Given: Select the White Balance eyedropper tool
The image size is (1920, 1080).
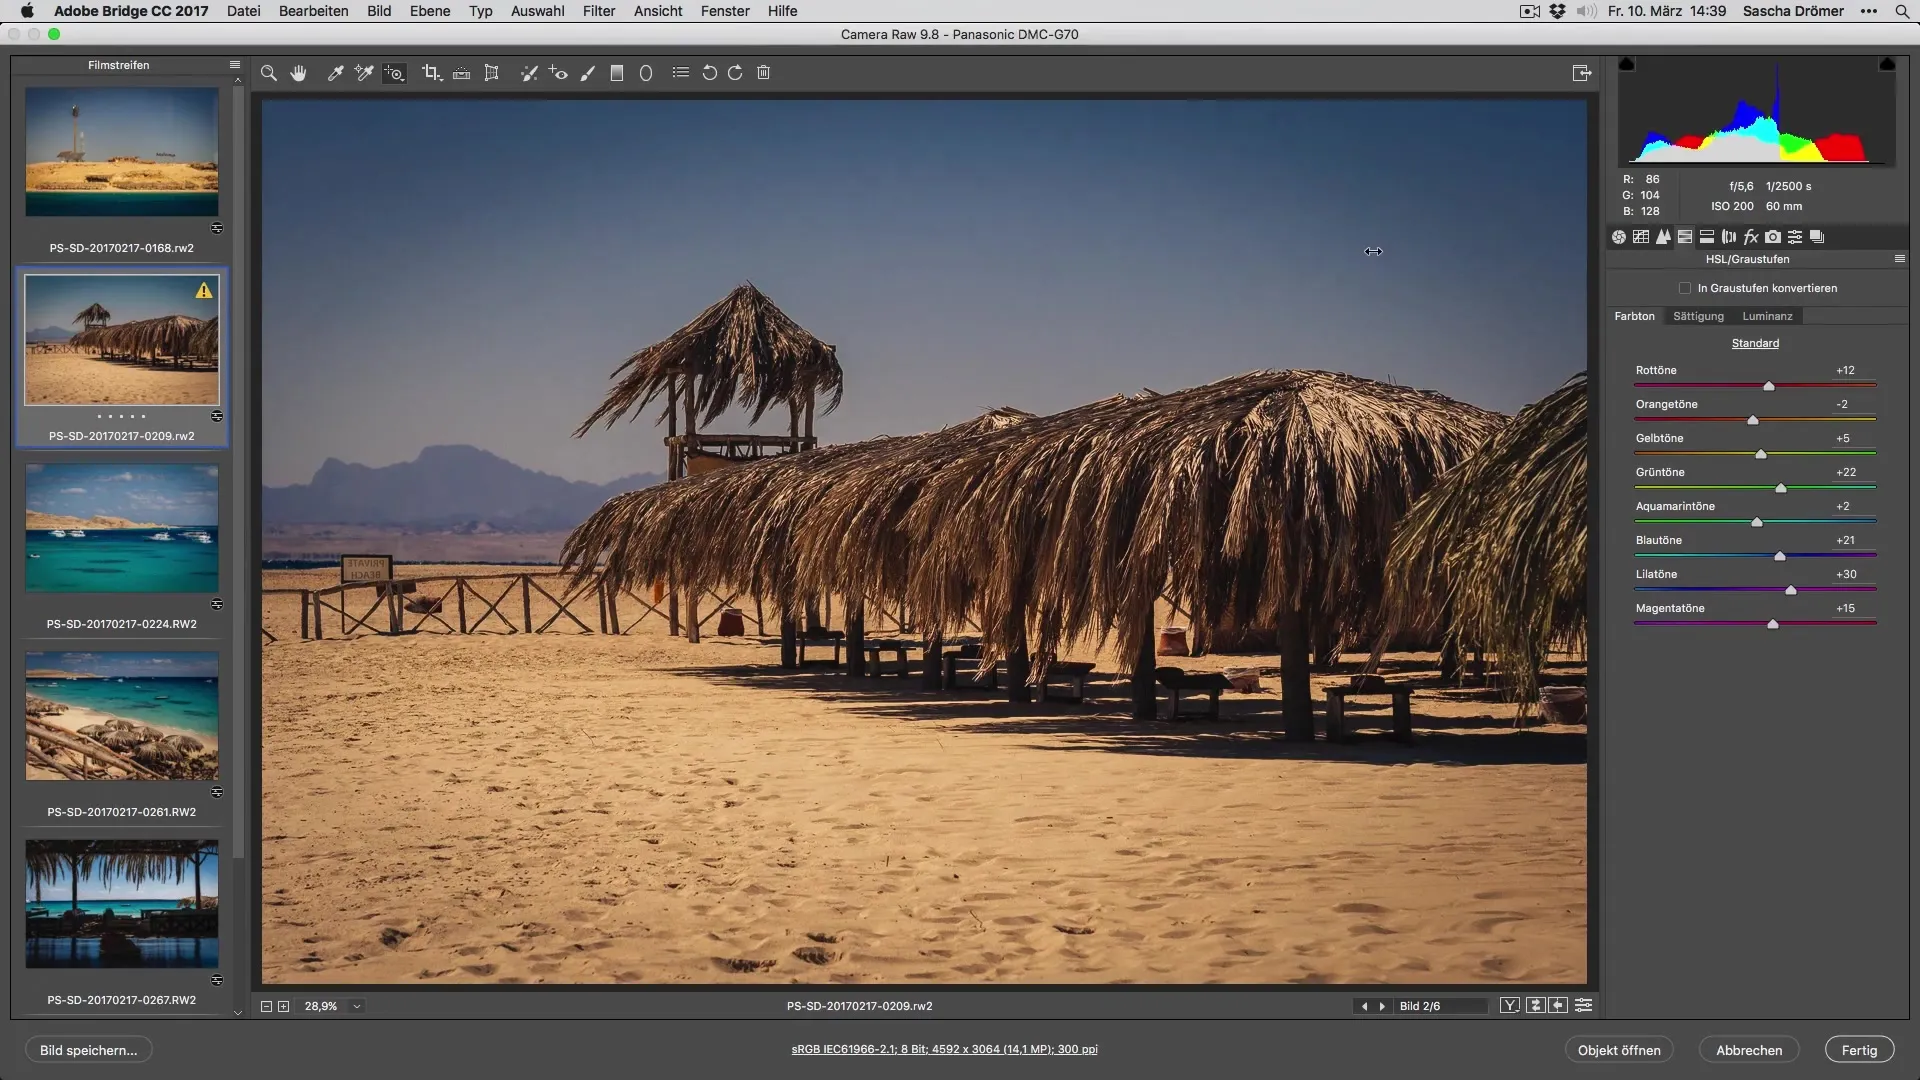Looking at the screenshot, I should [336, 73].
